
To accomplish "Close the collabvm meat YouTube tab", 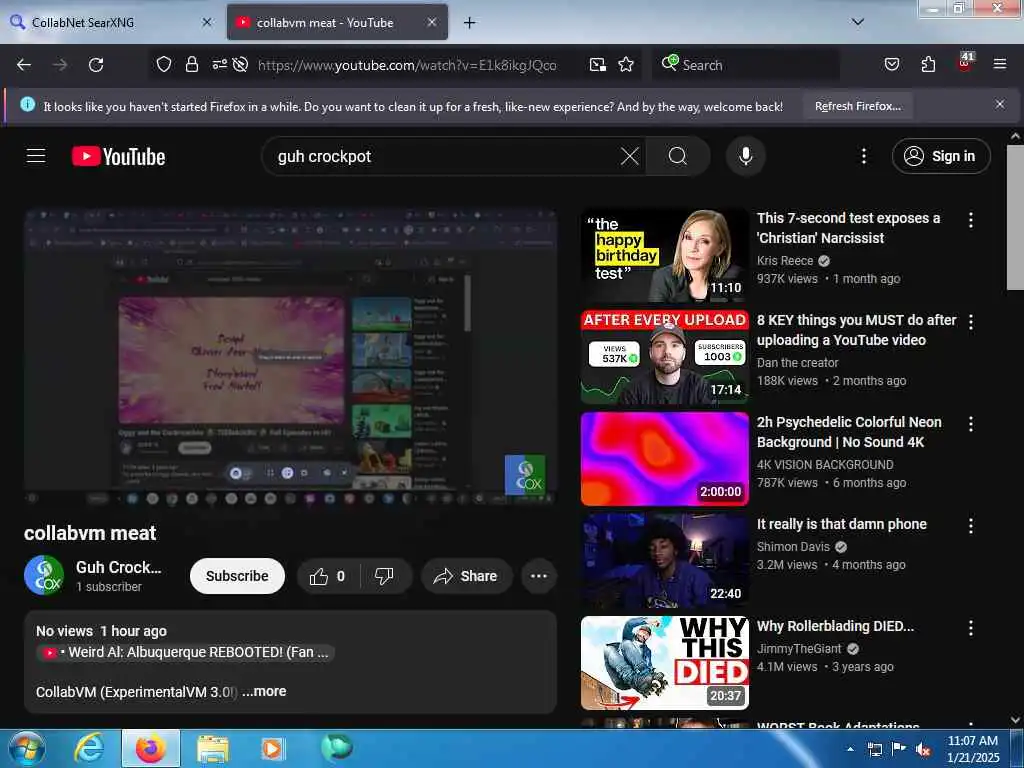I will [x=432, y=22].
